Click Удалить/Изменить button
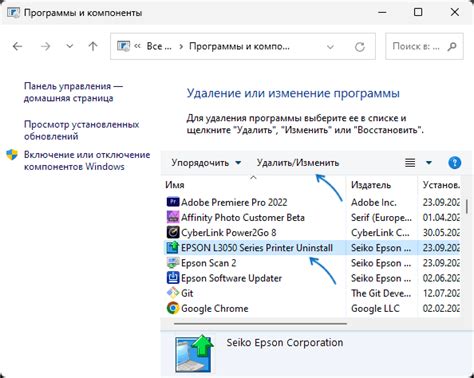This screenshot has height=378, width=474. (298, 163)
